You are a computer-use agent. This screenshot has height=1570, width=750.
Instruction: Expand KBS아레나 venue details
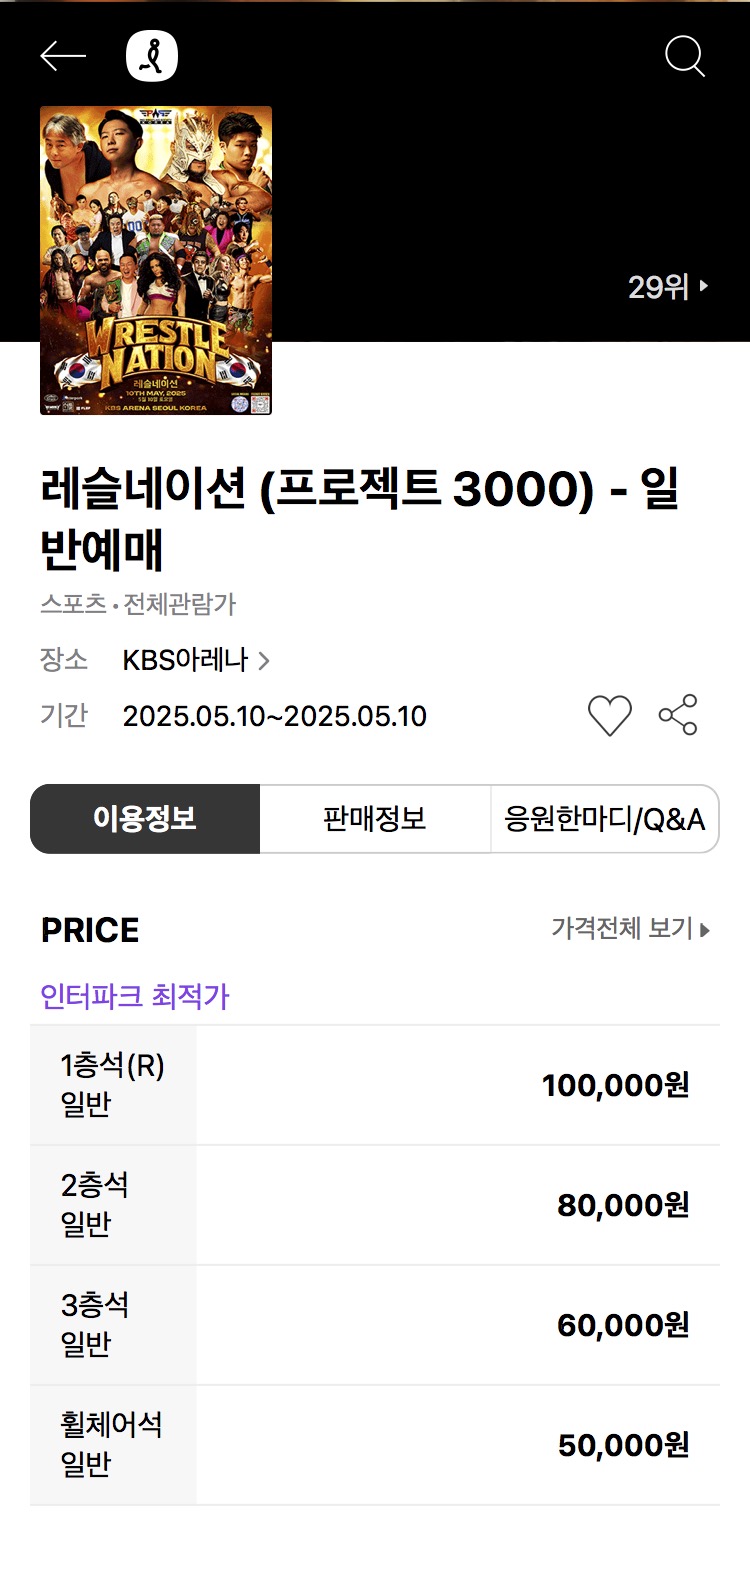click(x=196, y=660)
